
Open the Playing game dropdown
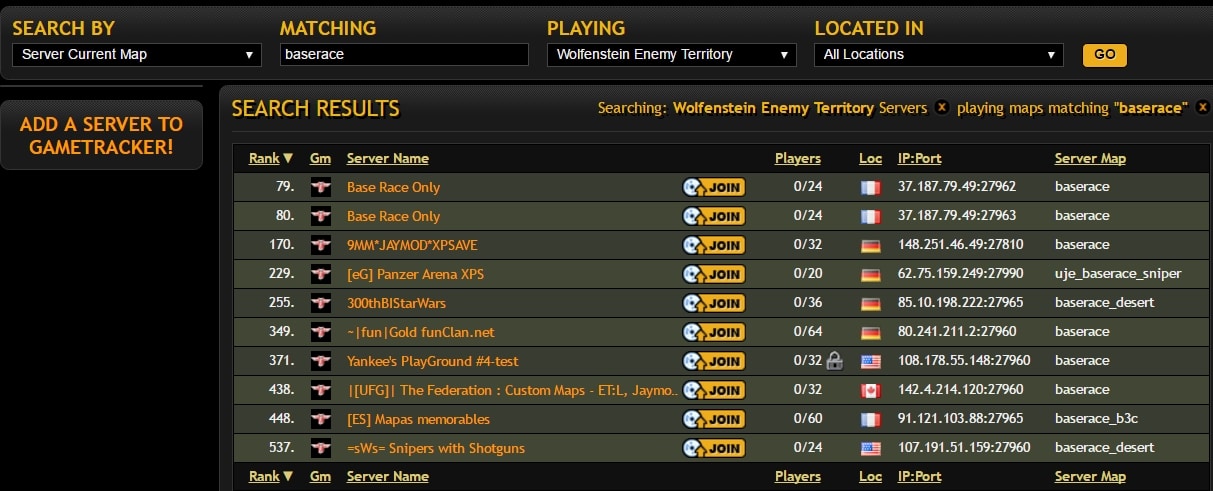(672, 55)
